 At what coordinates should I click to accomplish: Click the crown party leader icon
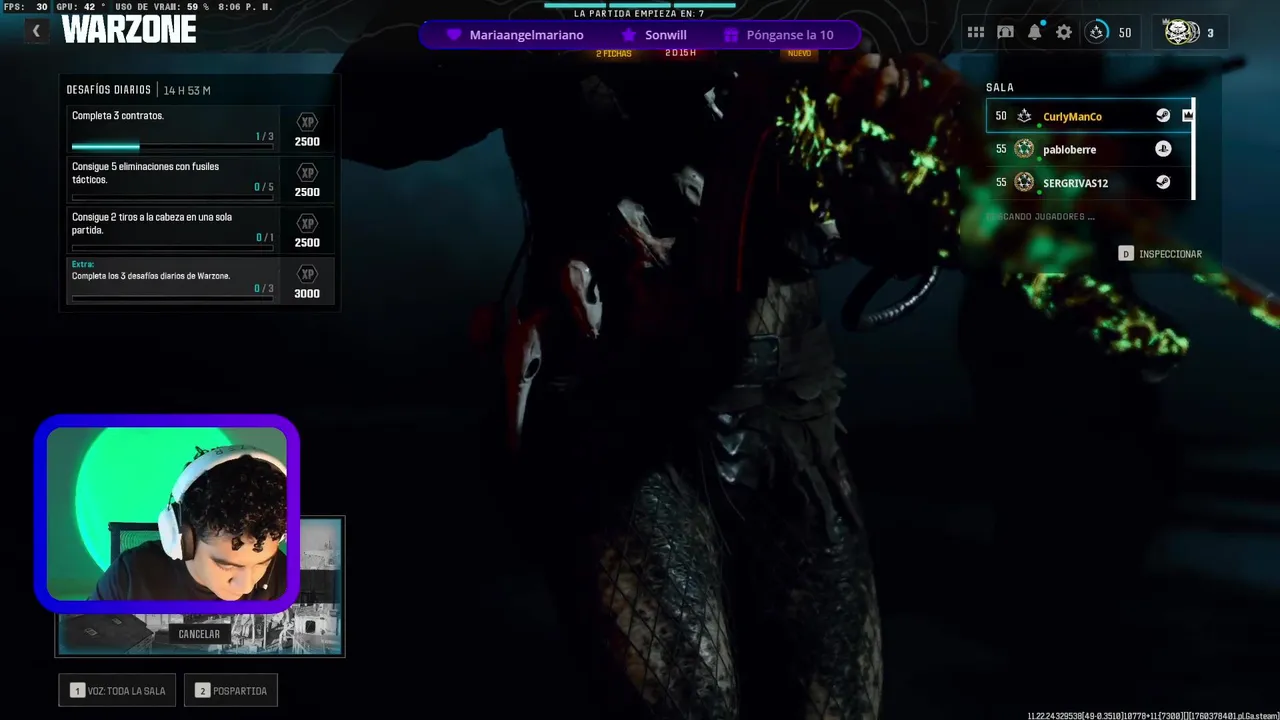pos(1187,115)
